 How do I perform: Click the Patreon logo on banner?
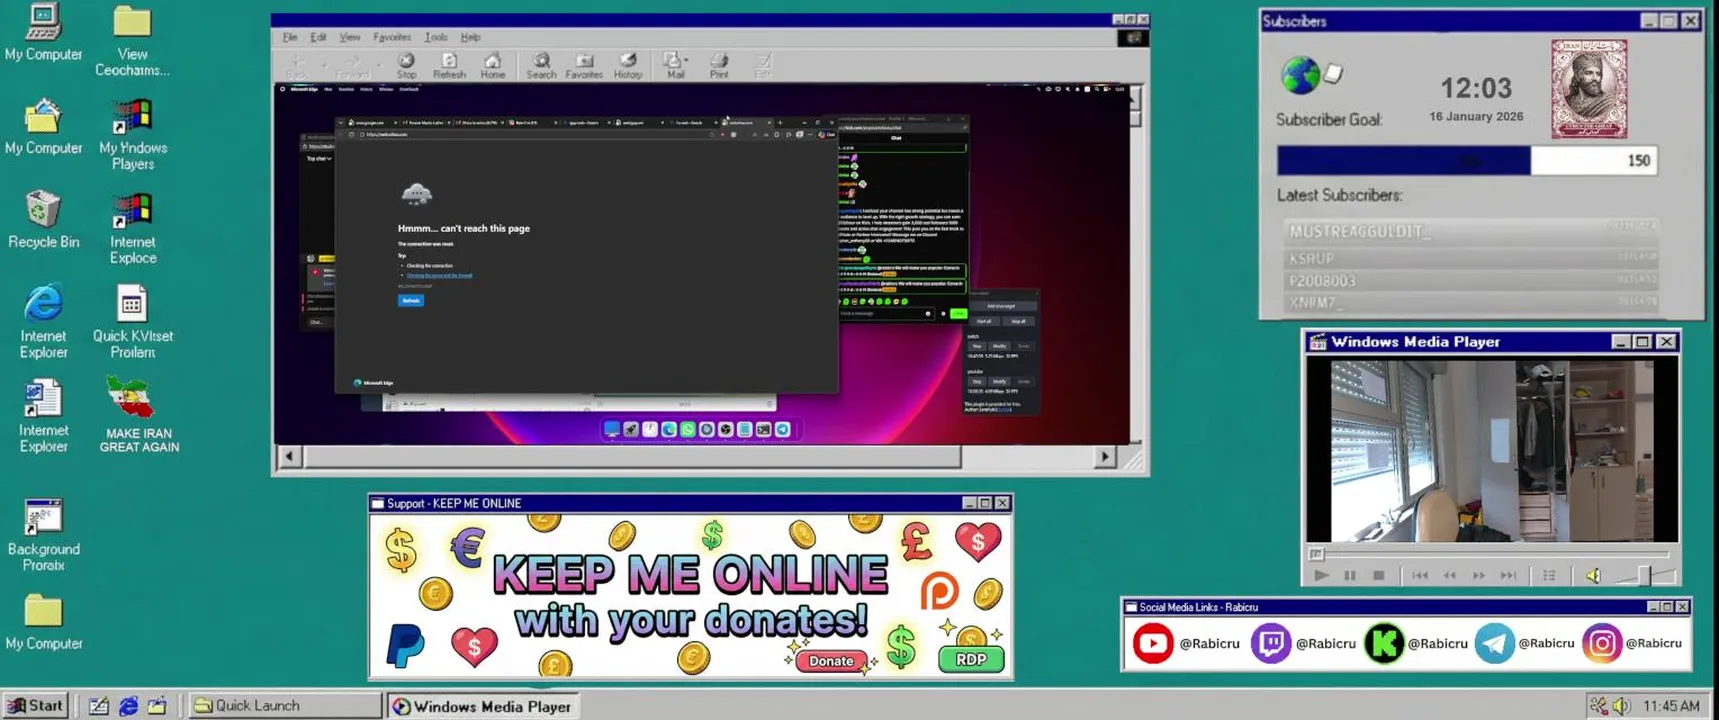point(938,590)
